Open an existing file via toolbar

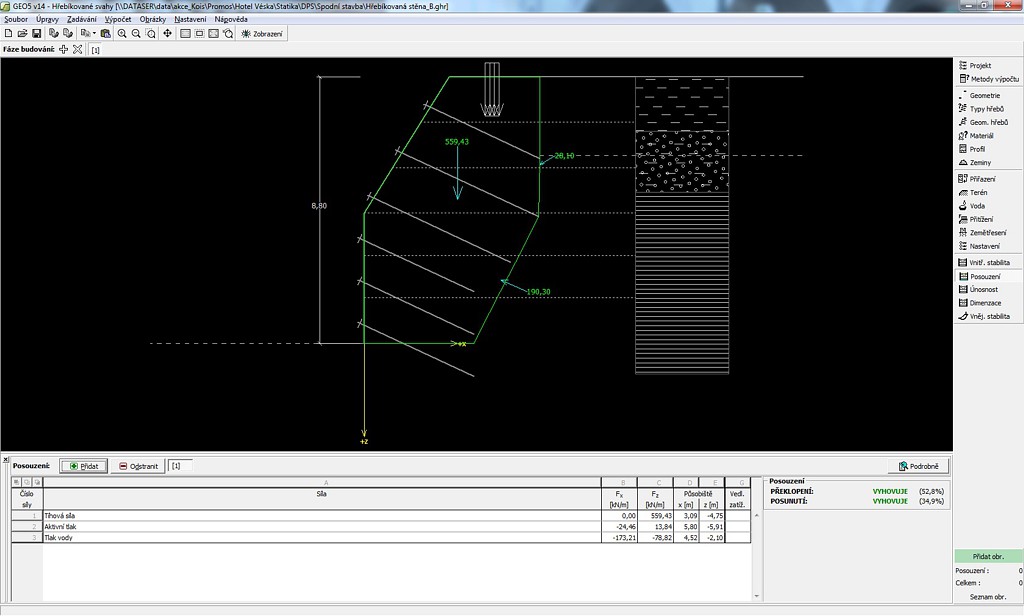(x=21, y=33)
